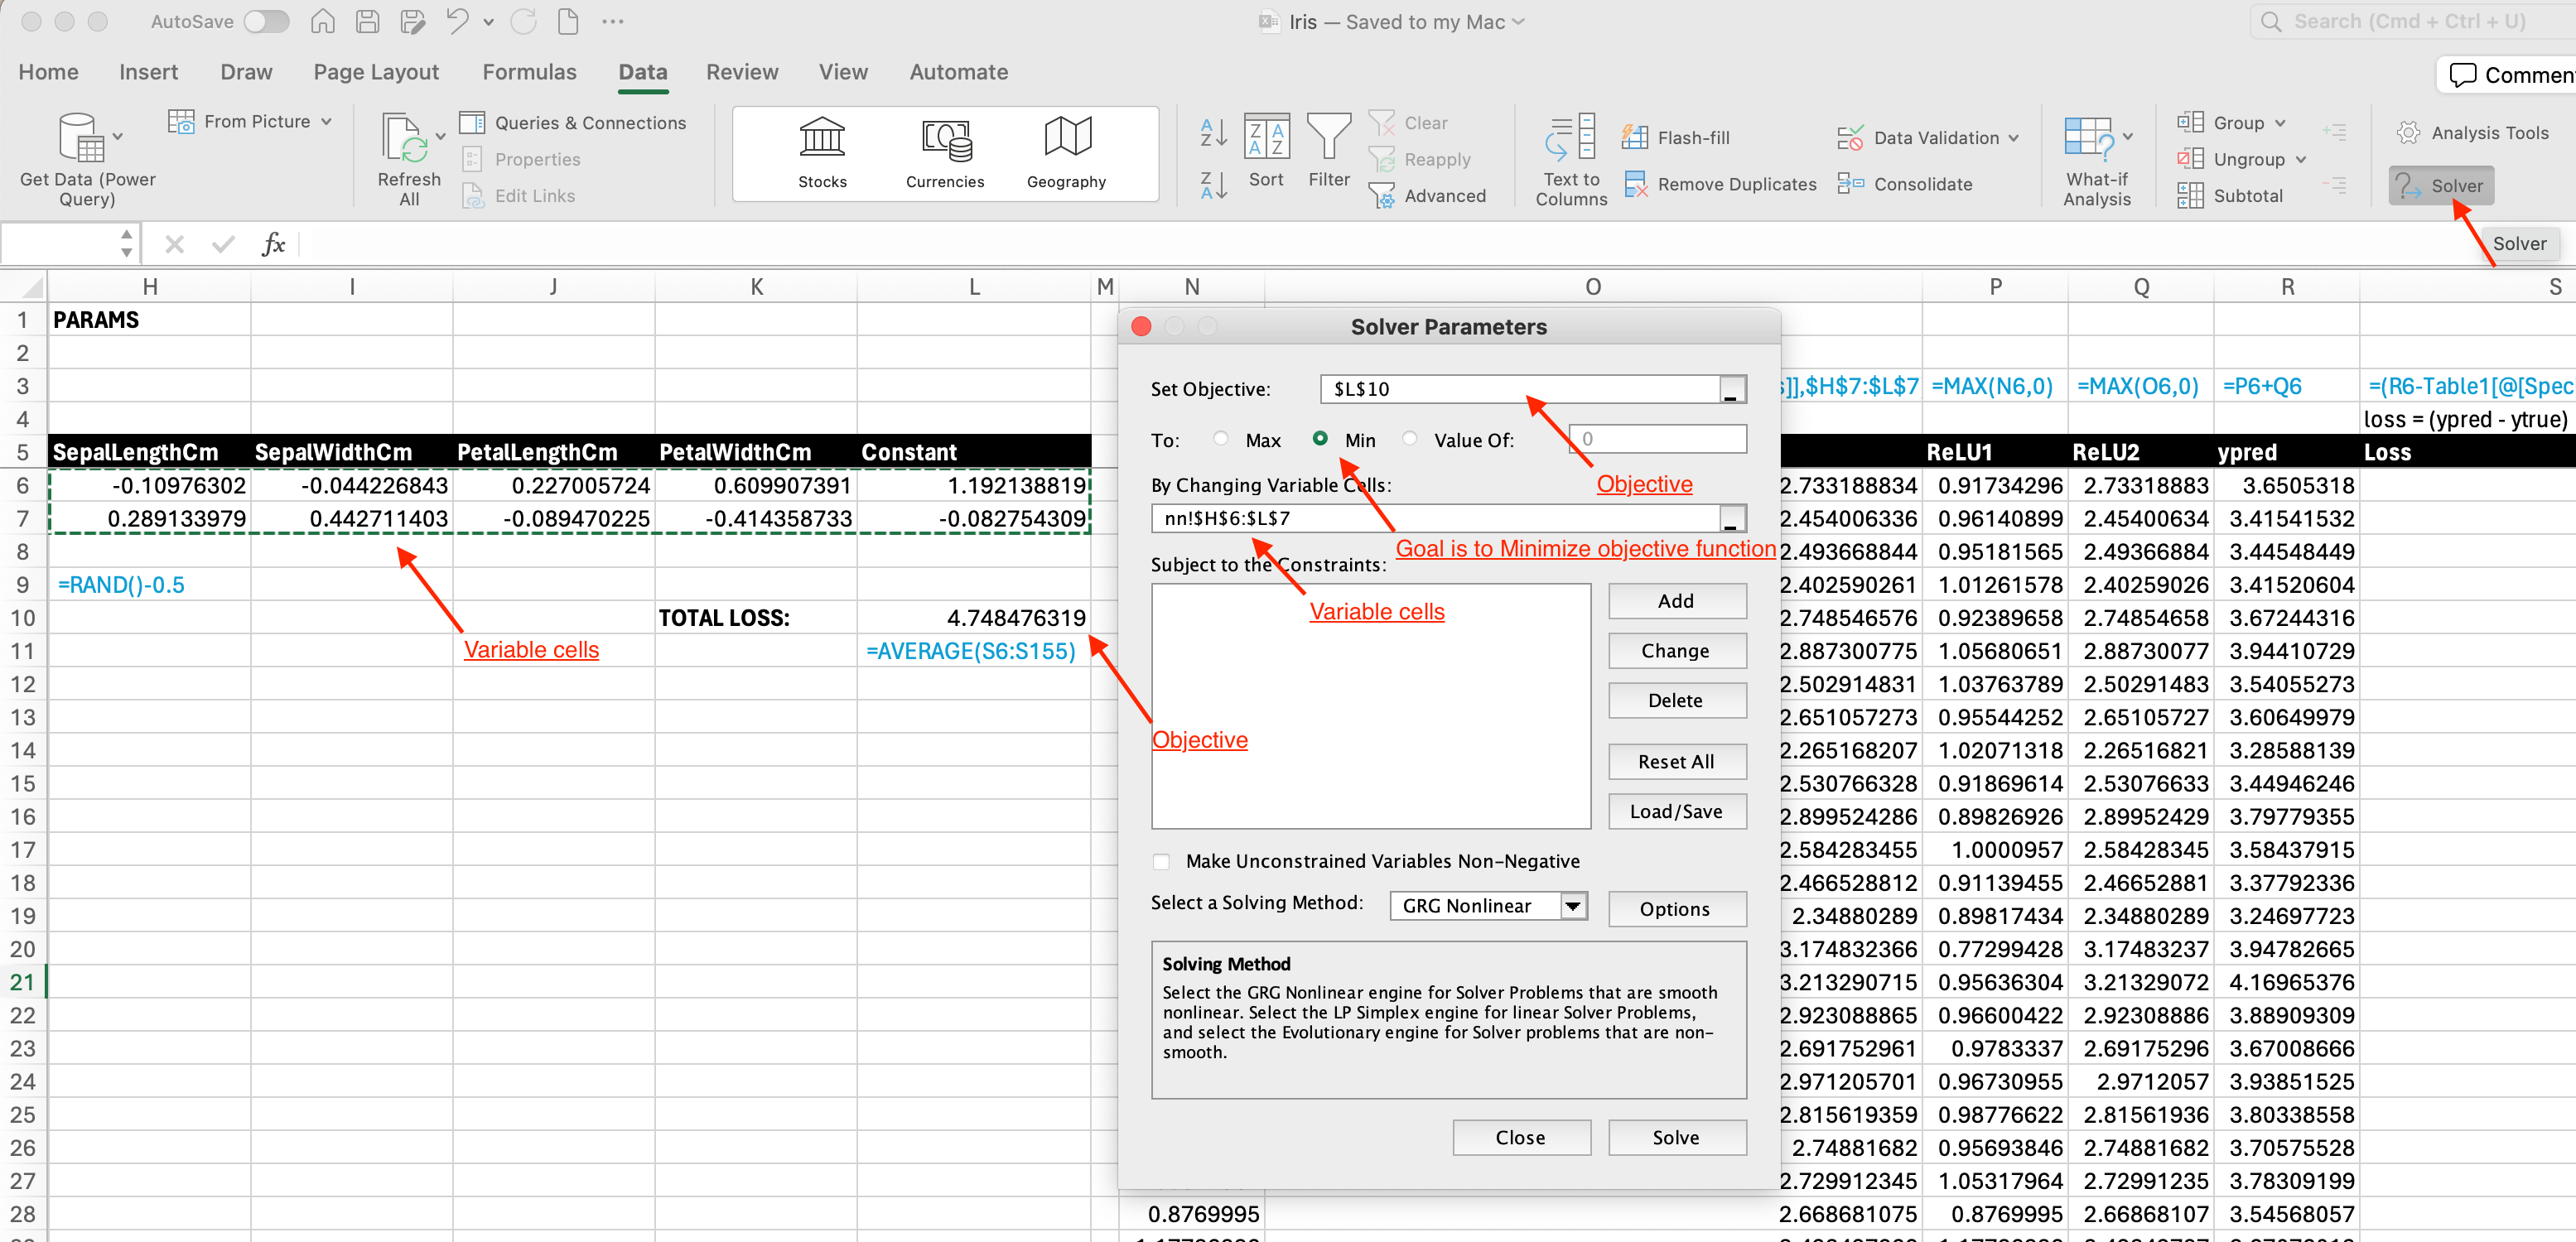Click the From Picture icon
The width and height of the screenshot is (2576, 1242).
(x=181, y=122)
